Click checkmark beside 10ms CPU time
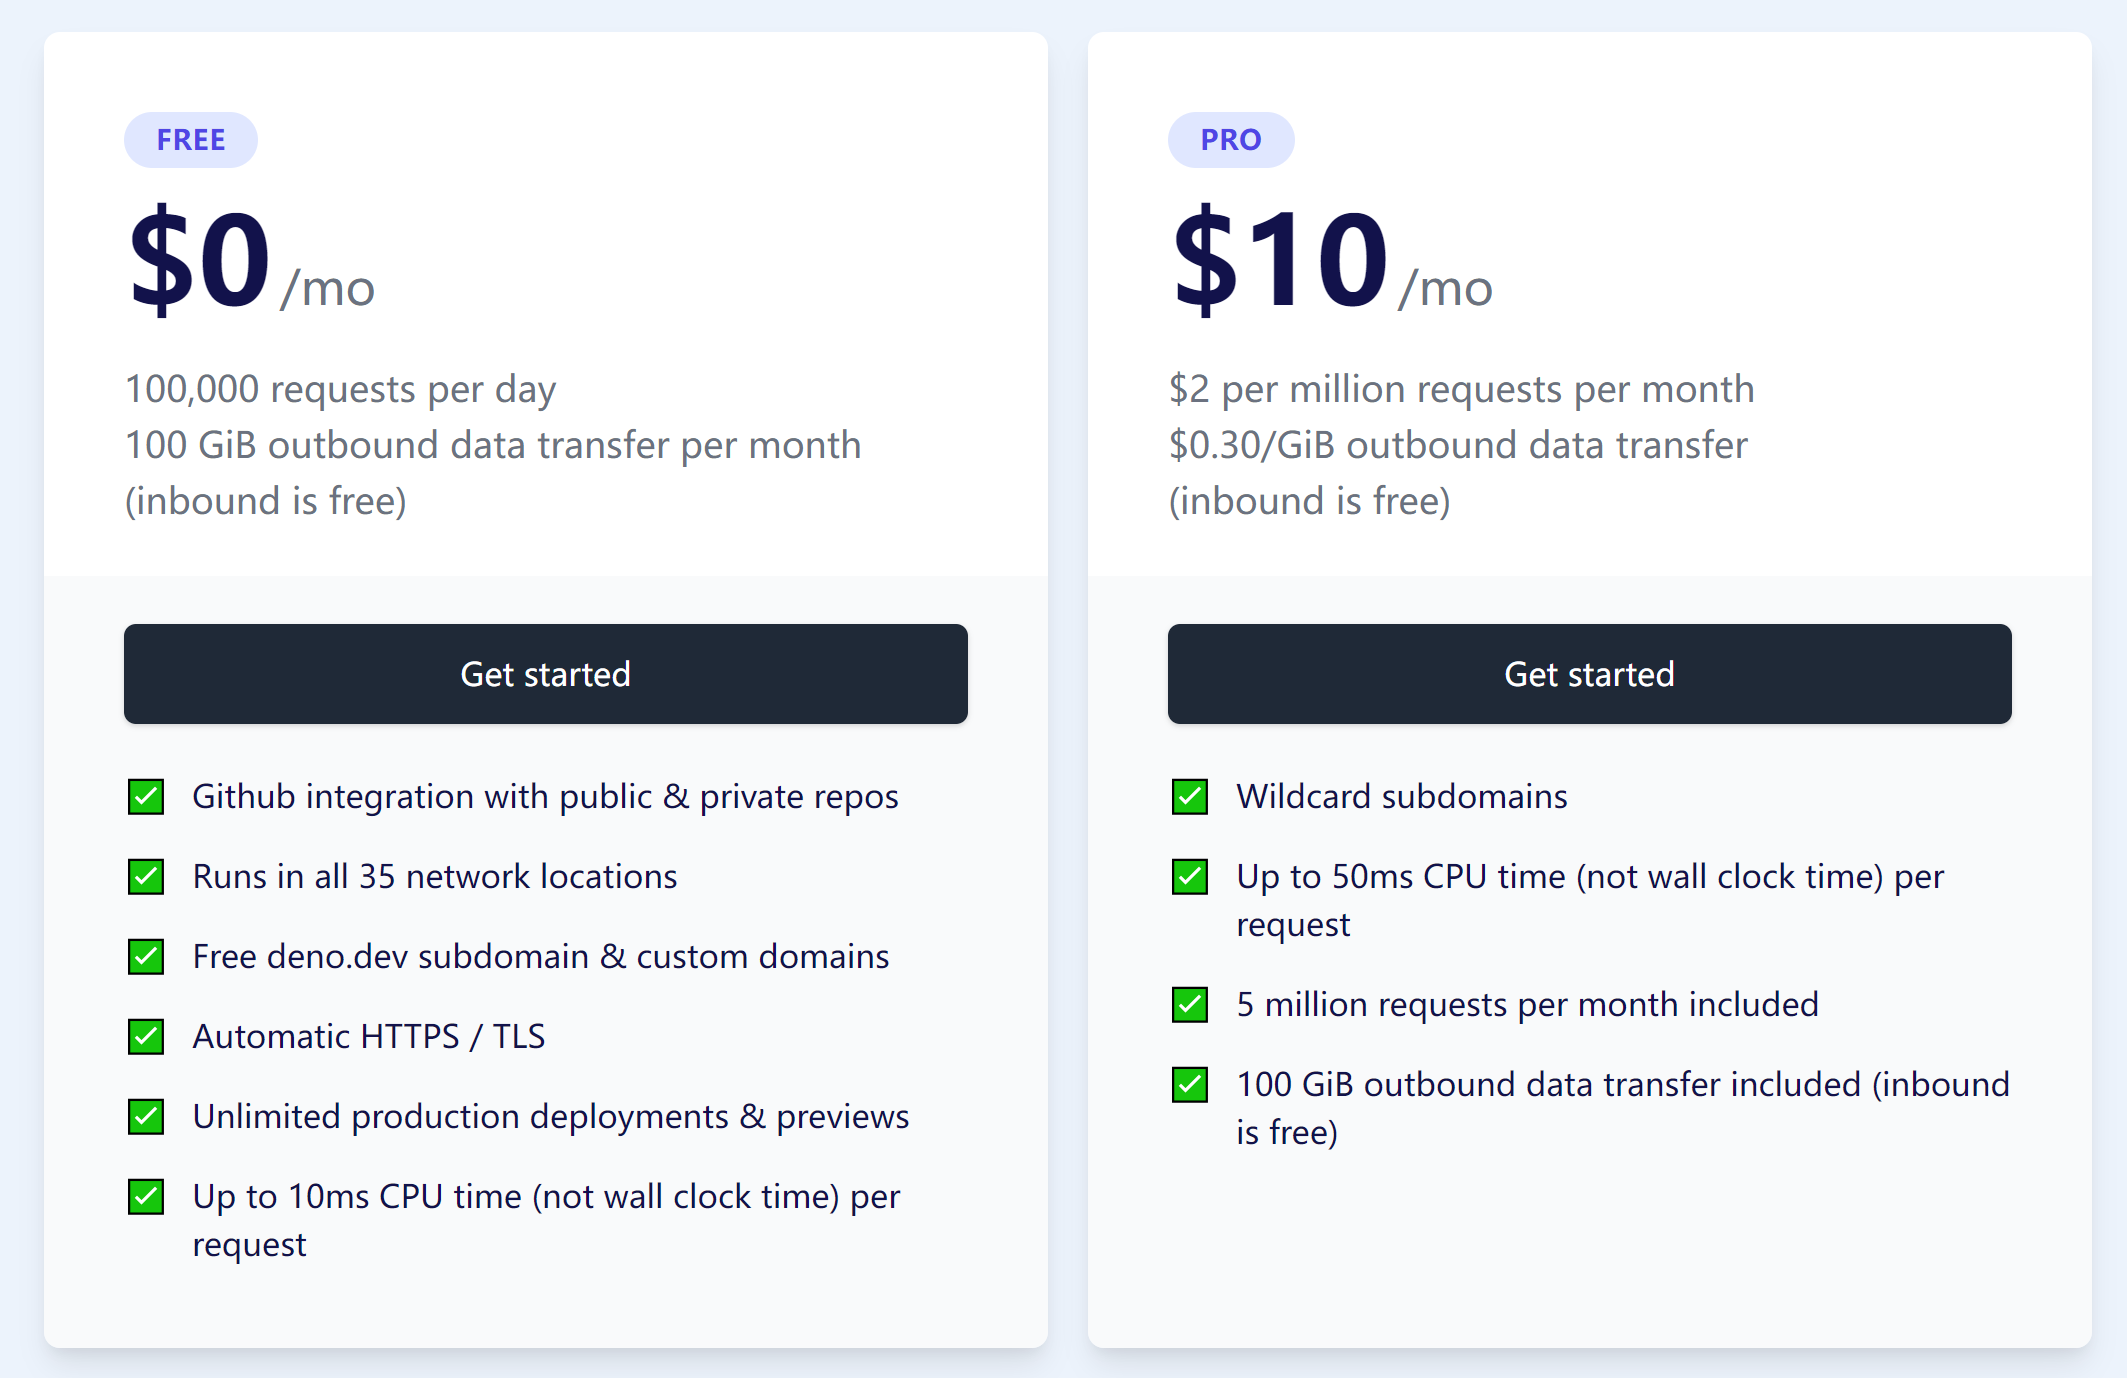The image size is (2127, 1378). click(146, 1197)
